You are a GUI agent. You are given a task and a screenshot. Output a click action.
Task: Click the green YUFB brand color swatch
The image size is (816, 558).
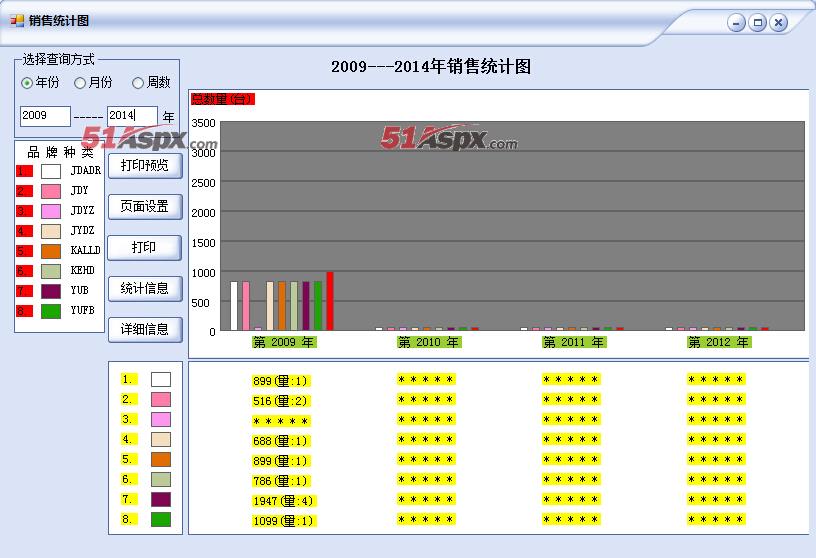tap(51, 311)
